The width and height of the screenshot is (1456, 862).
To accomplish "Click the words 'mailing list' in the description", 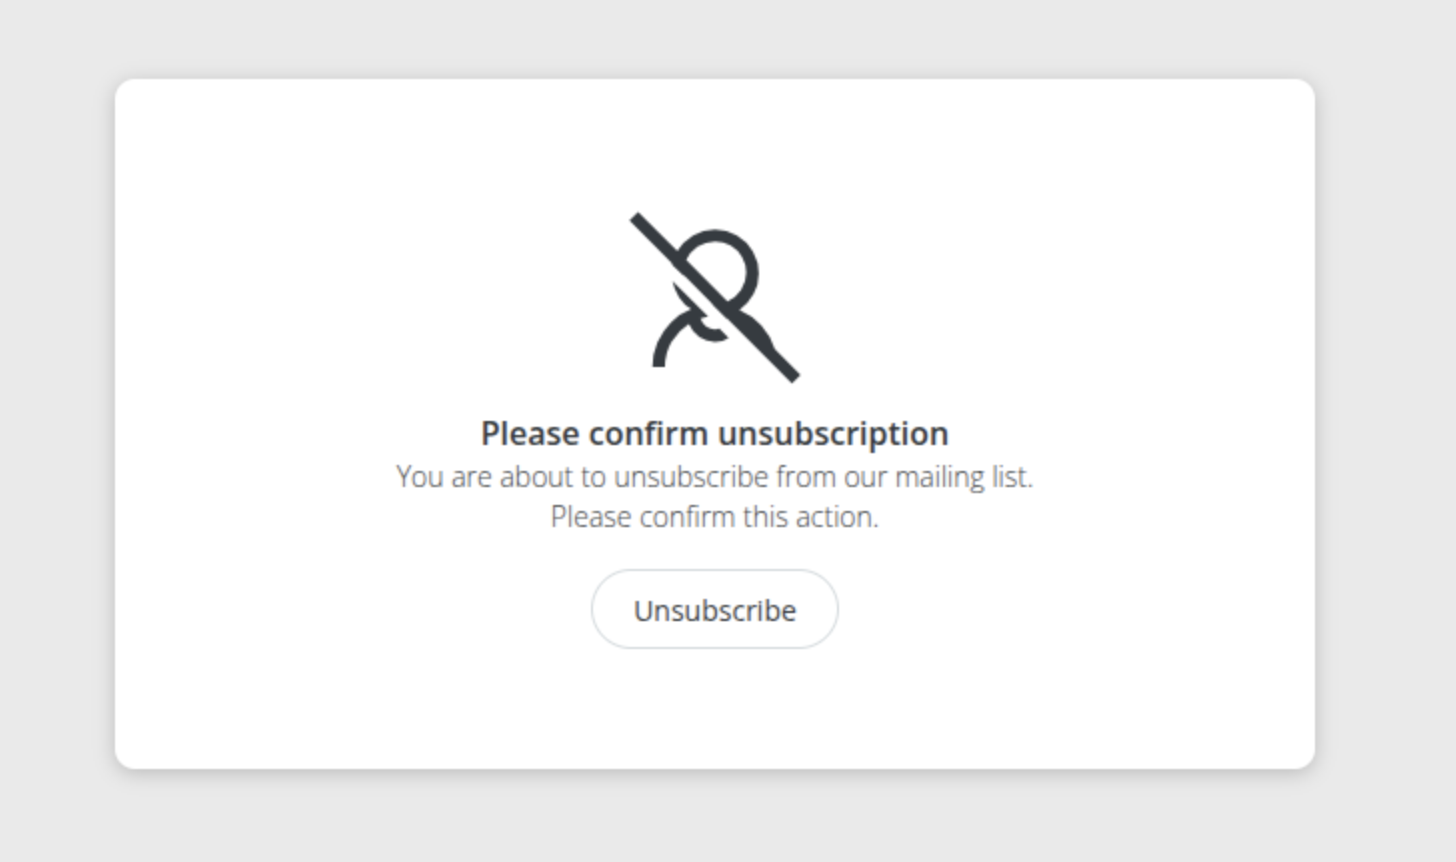I will 963,476.
